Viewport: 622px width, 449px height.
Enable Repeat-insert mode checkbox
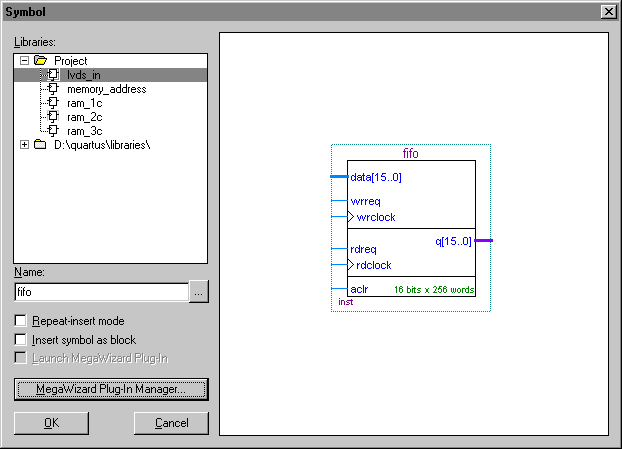(x=21, y=321)
